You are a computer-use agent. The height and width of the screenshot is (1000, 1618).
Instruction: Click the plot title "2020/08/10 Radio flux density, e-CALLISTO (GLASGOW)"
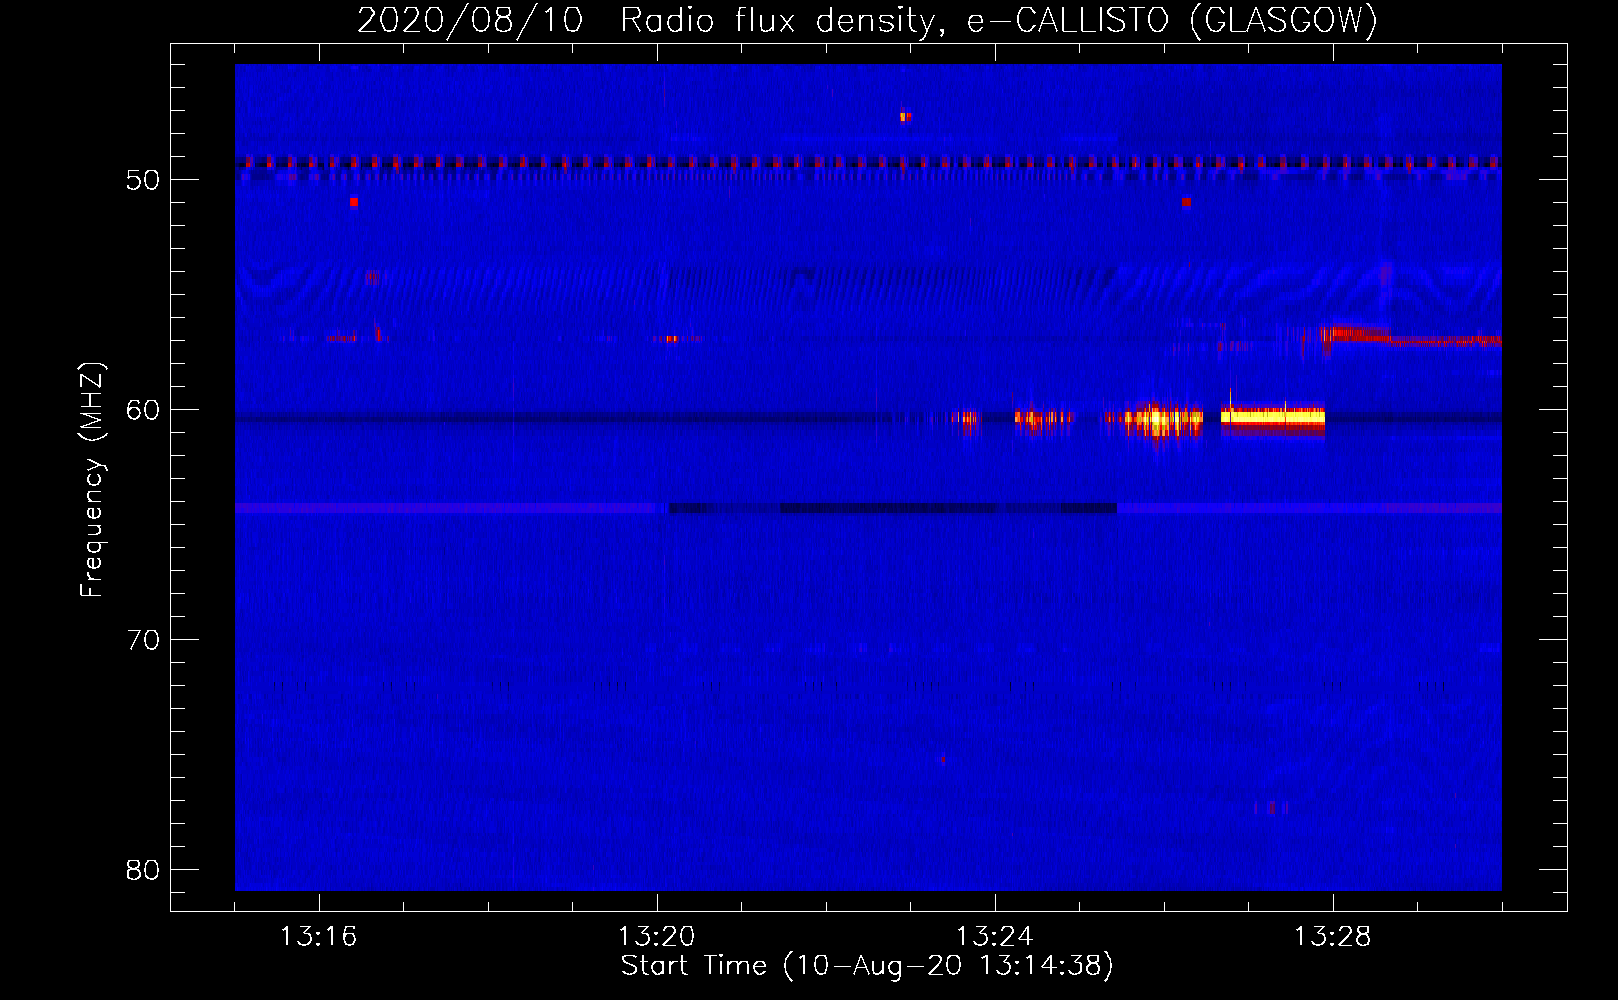point(867,20)
